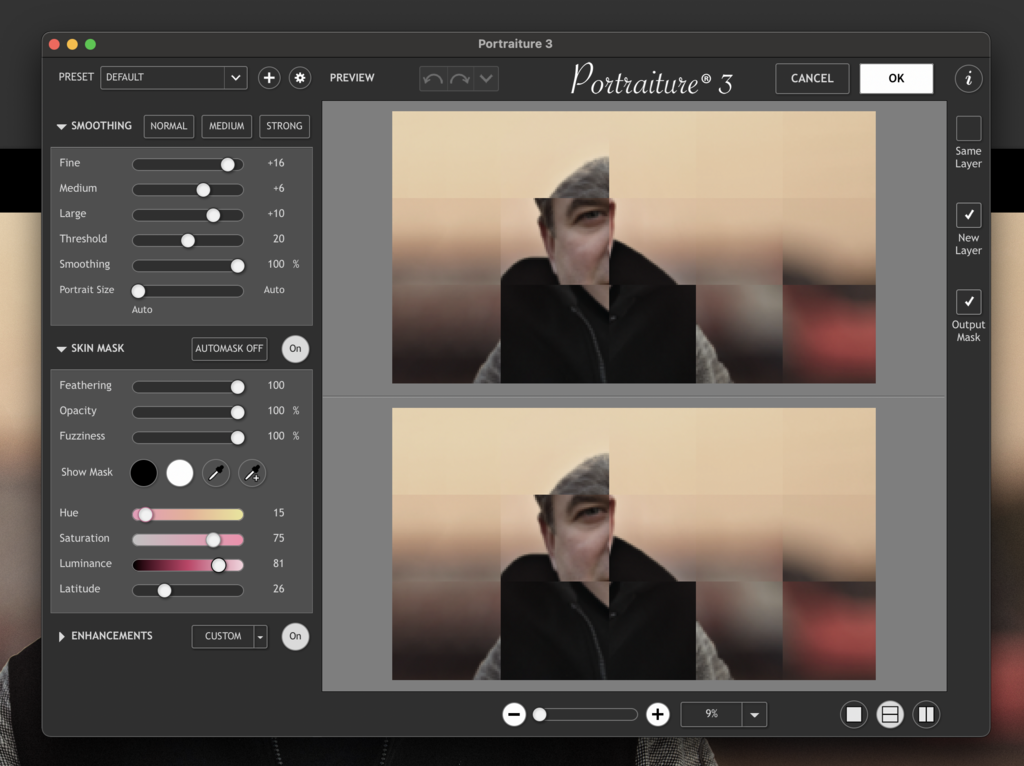1024x766 pixels.
Task: Open the zoom percentage dropdown arrow
Action: click(754, 715)
